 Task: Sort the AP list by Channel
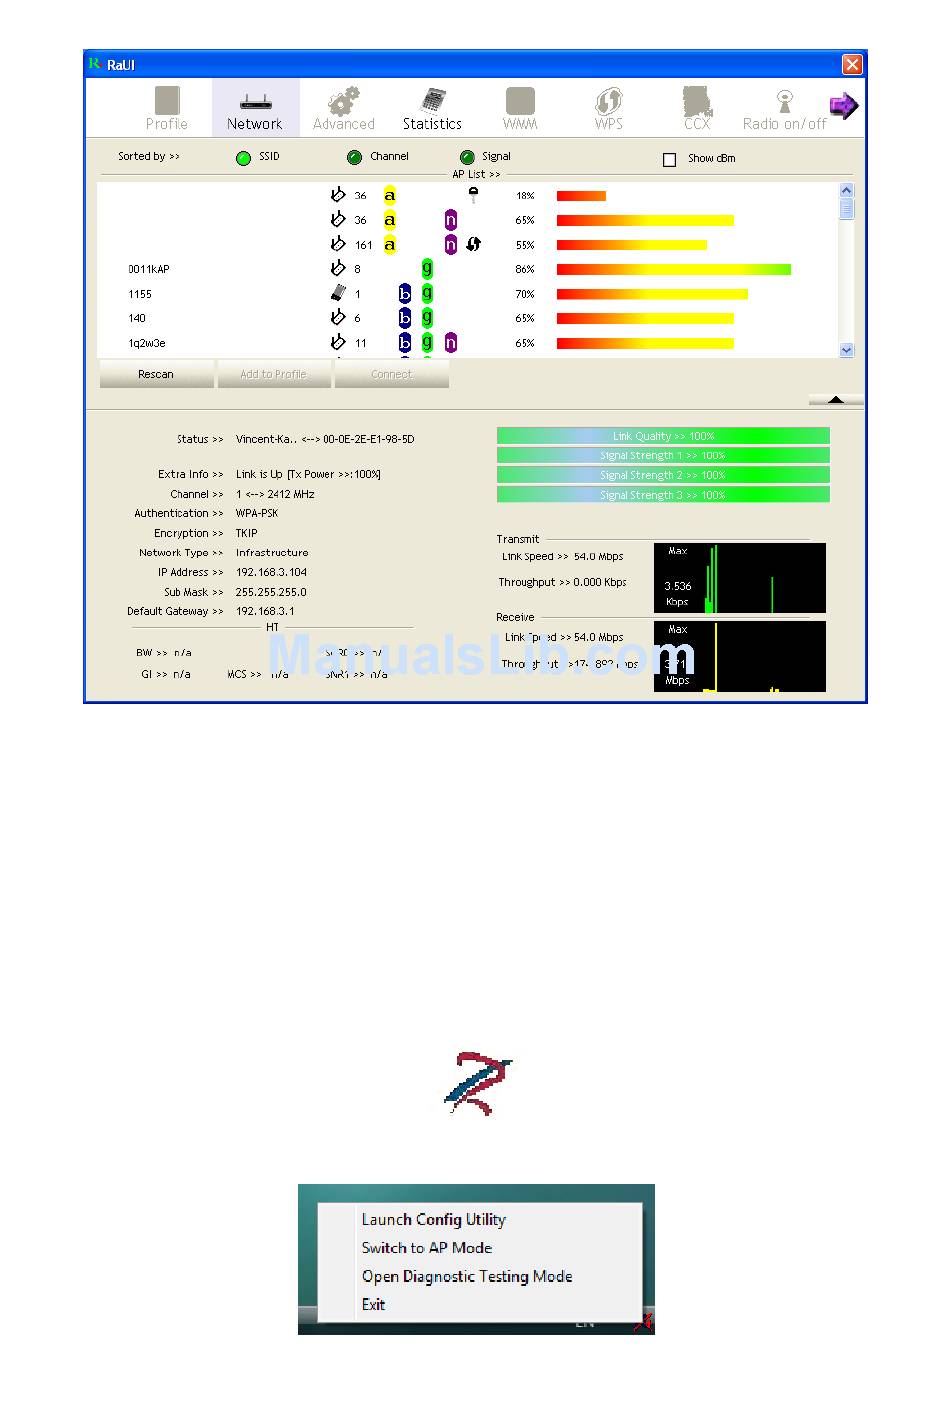point(354,158)
